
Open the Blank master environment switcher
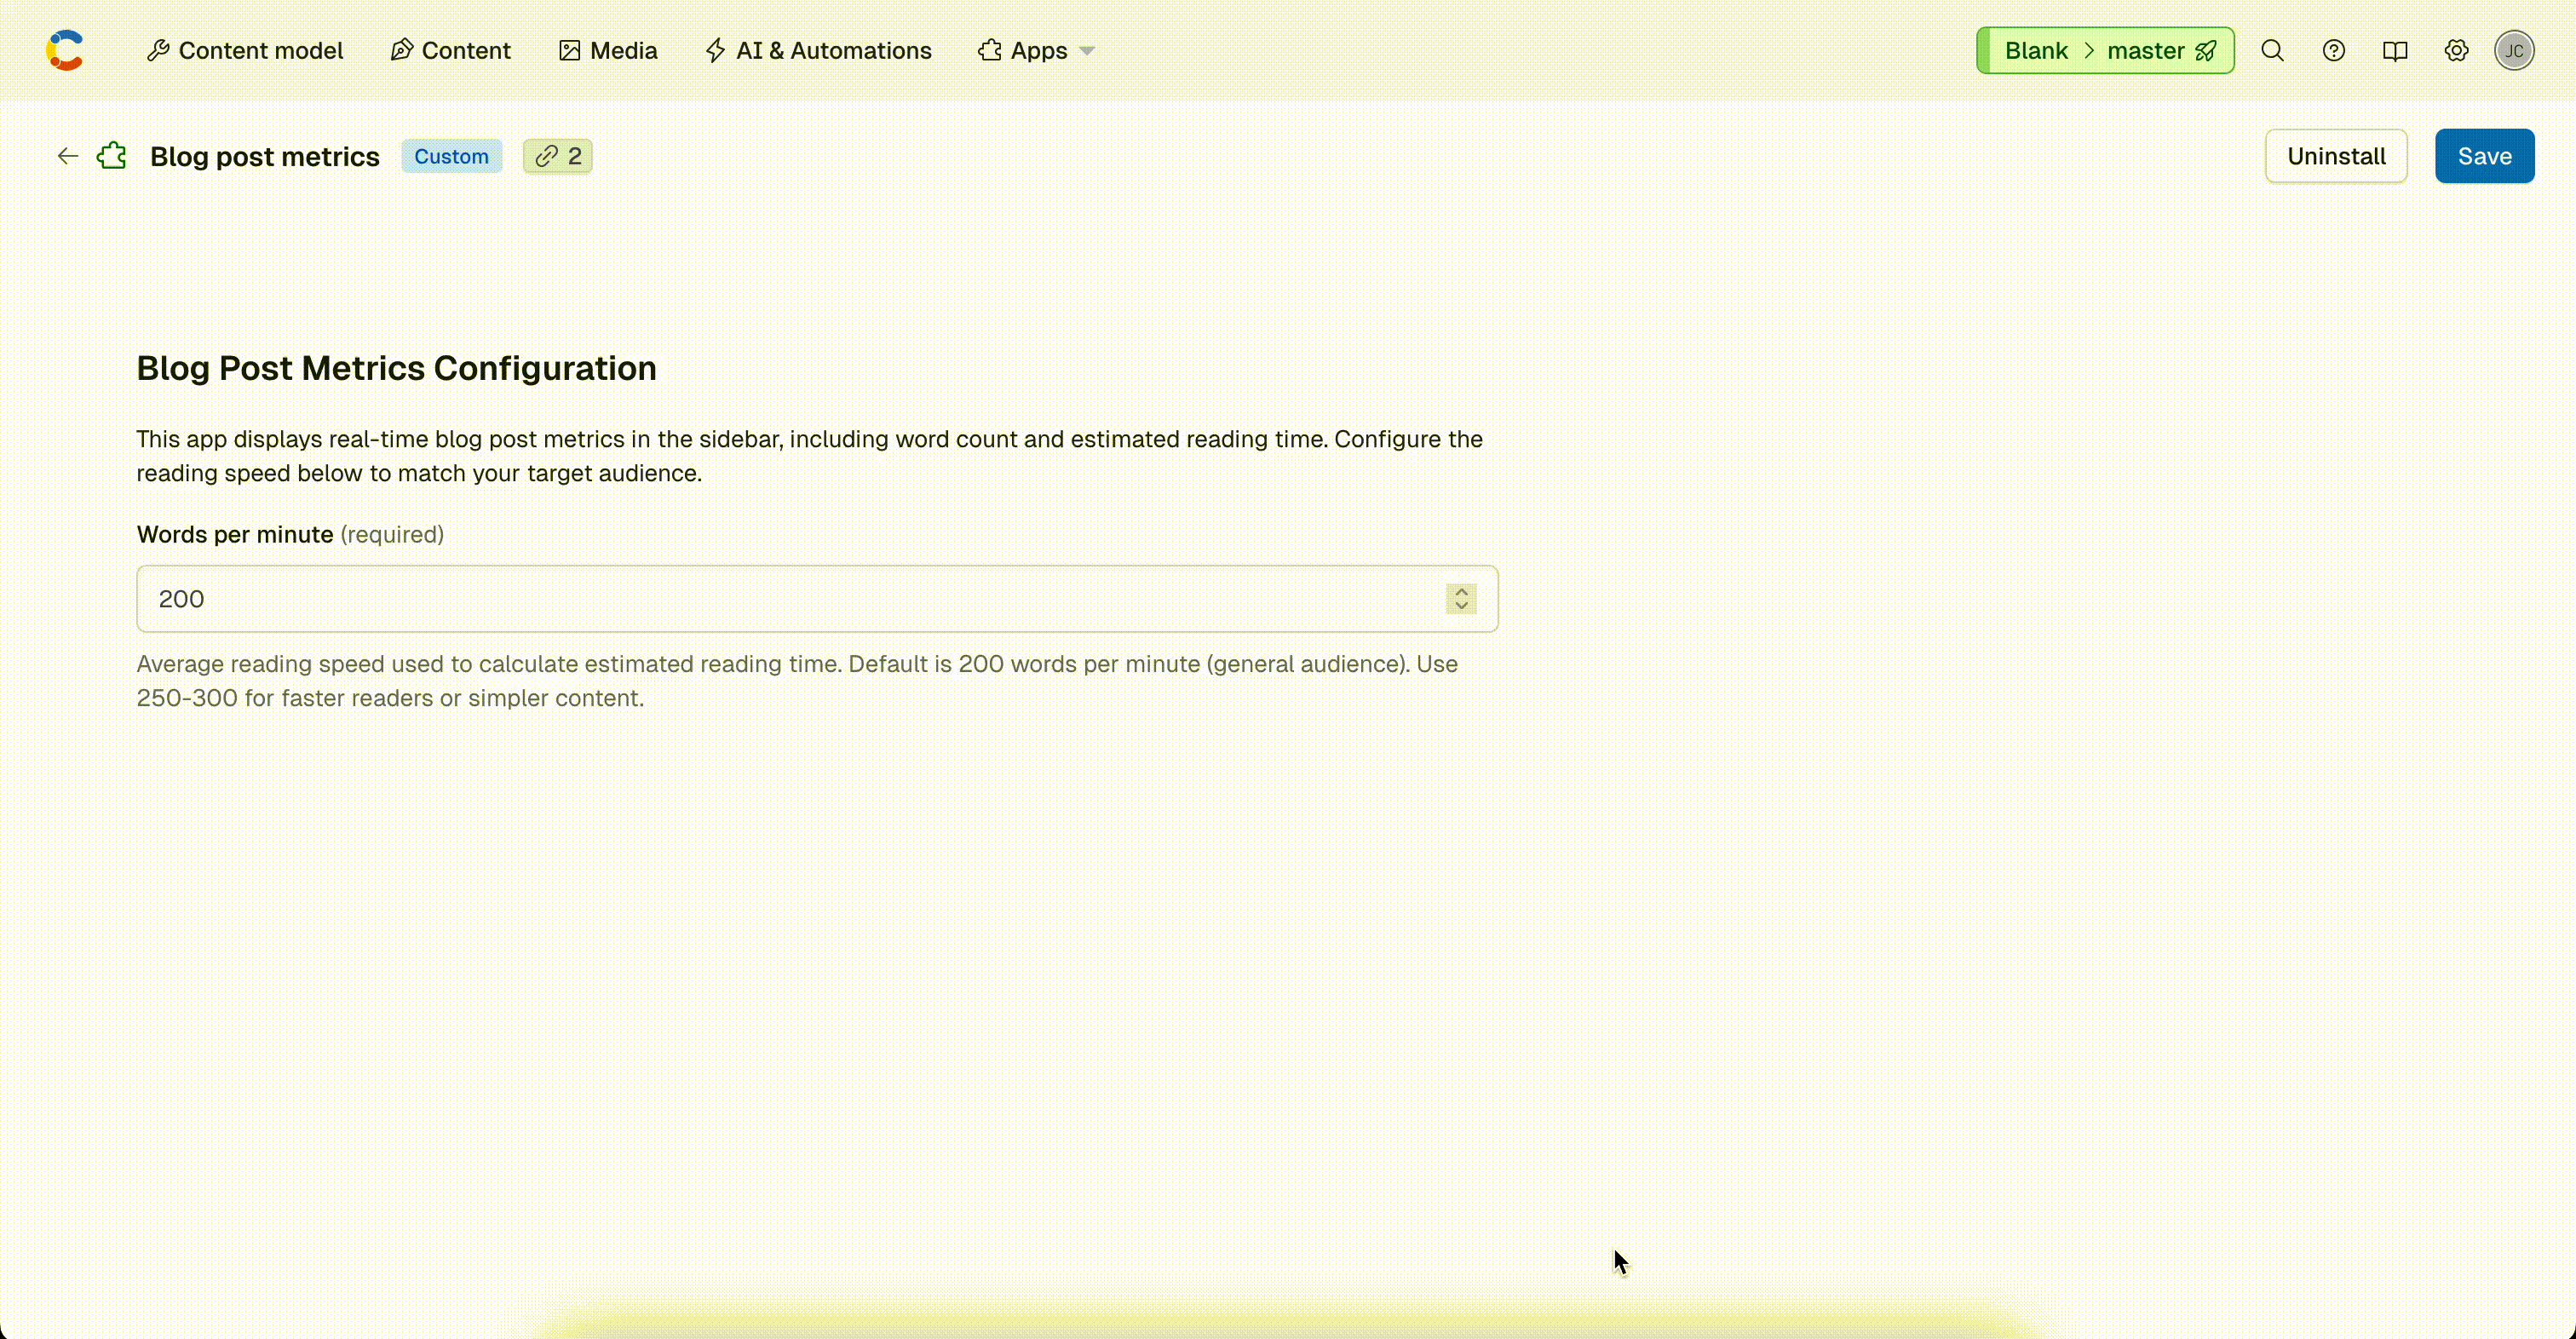tap(2104, 51)
